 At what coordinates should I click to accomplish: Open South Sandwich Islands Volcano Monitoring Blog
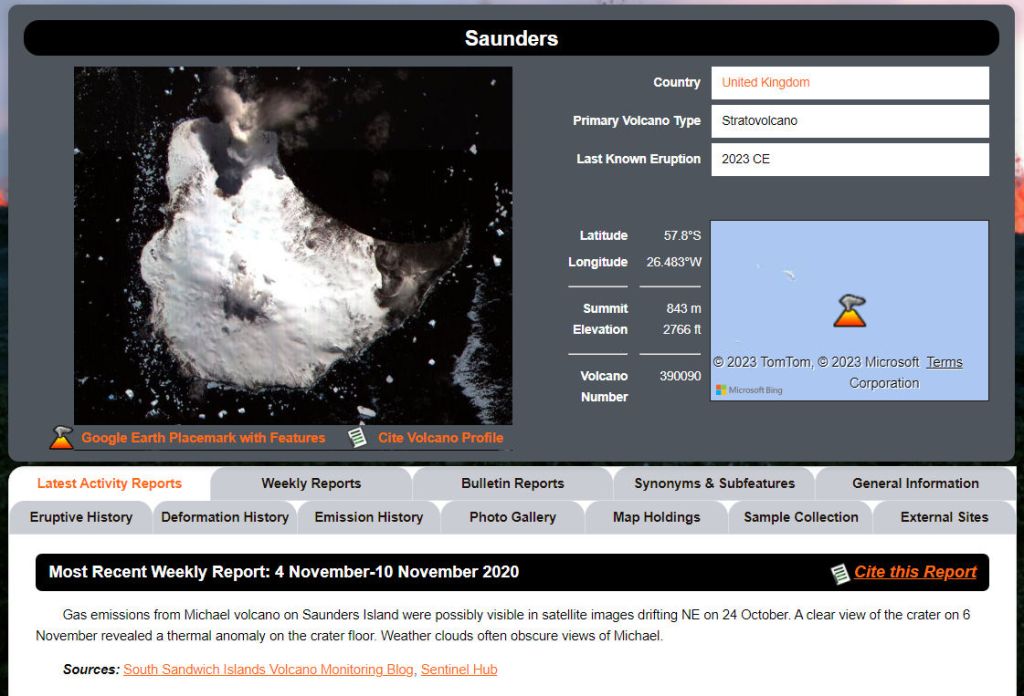[268, 669]
